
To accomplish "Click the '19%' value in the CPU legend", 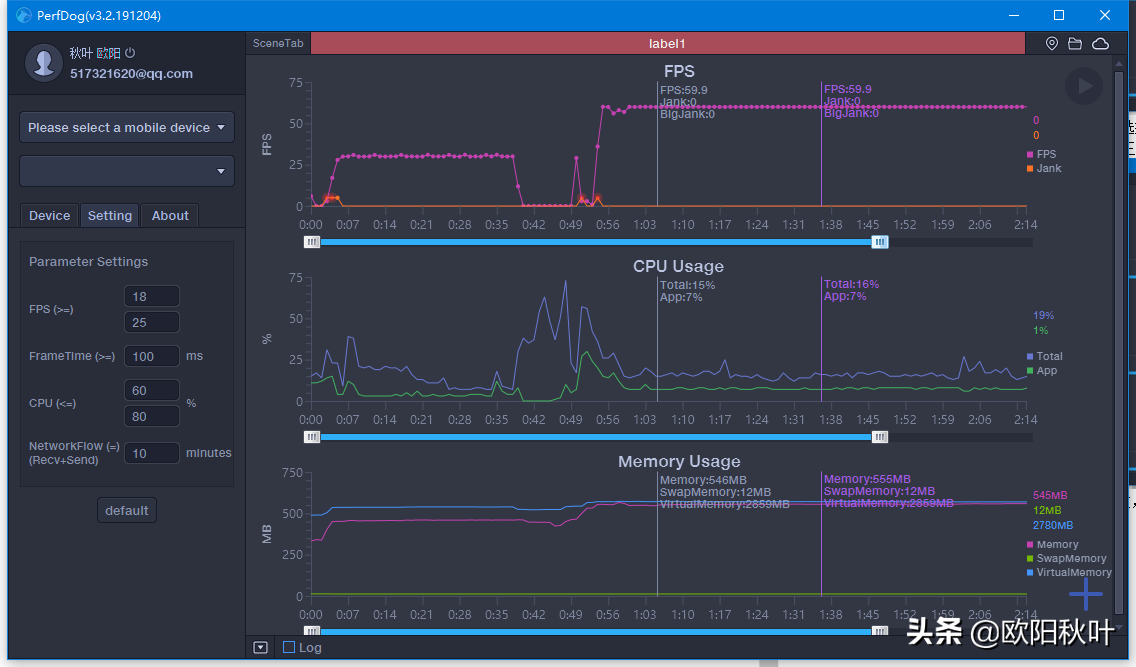I will click(1043, 315).
